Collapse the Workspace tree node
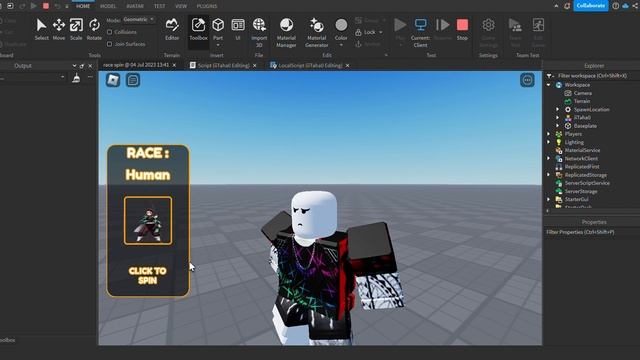The height and width of the screenshot is (360, 640). pyautogui.click(x=549, y=85)
